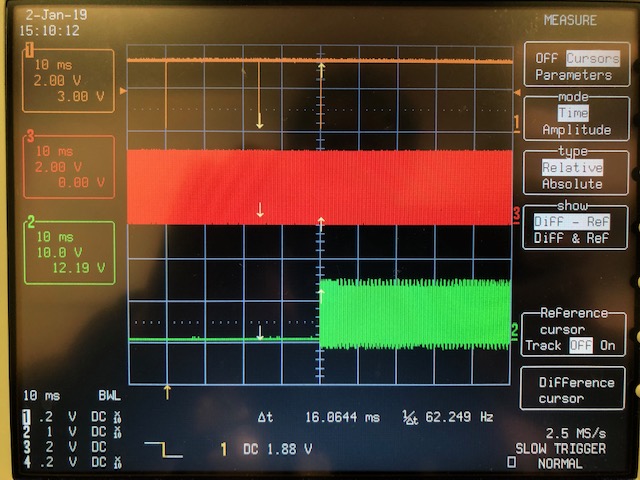Show Diff & Ref readout
The height and width of the screenshot is (480, 640).
click(x=572, y=238)
